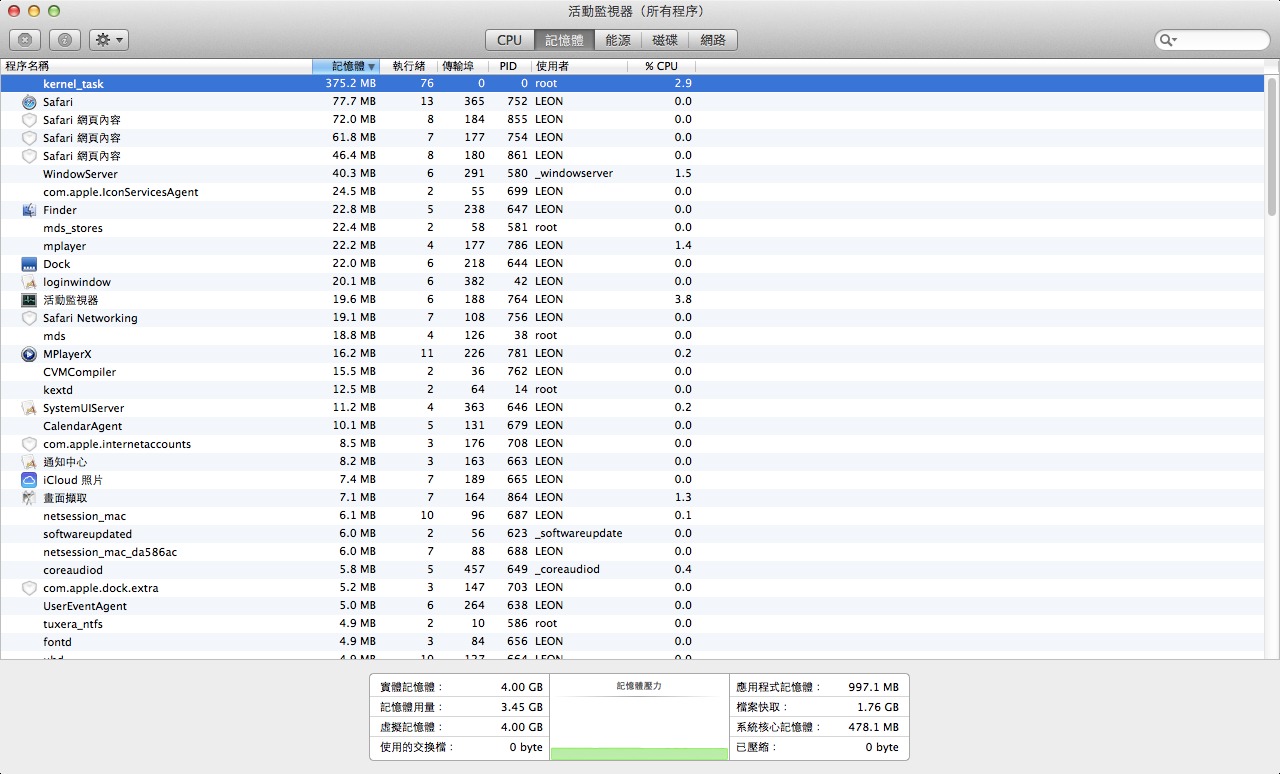Viewport: 1280px width, 774px height.
Task: Click the 記憶體壓力 graph
Action: tap(639, 718)
